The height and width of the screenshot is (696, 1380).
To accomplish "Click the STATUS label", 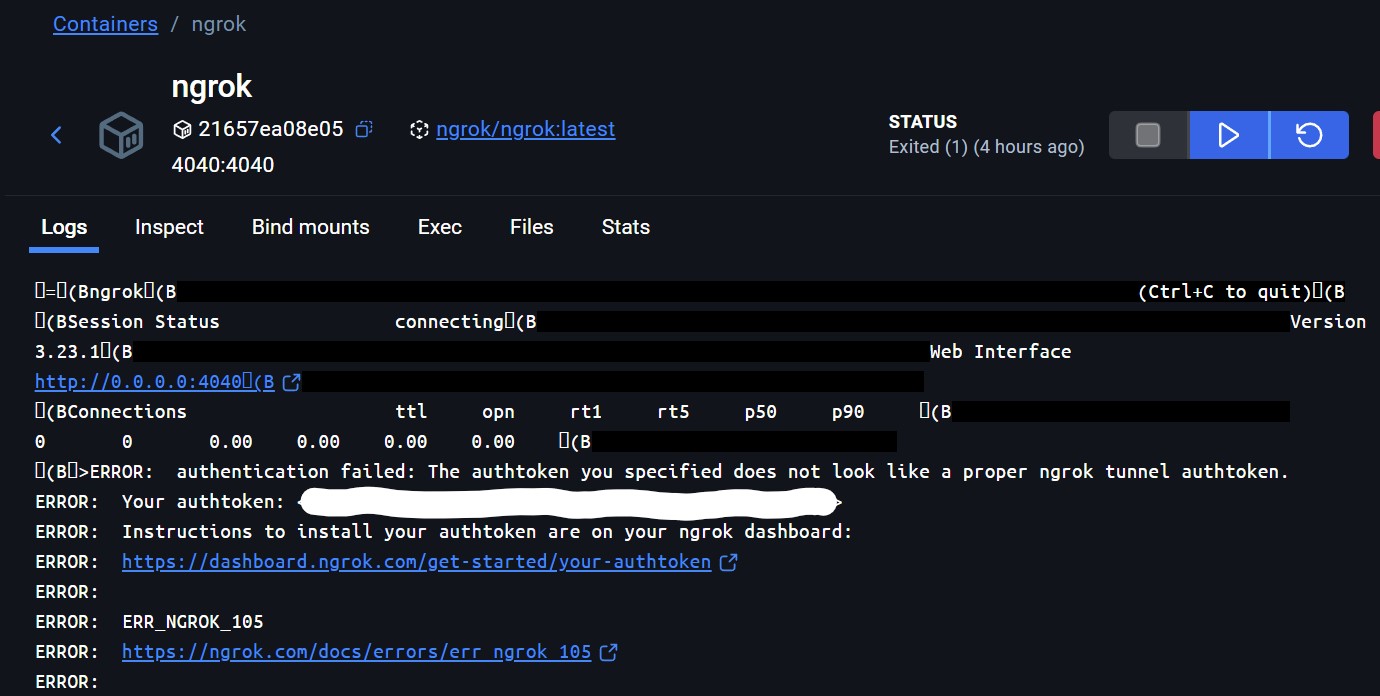I will click(x=923, y=122).
